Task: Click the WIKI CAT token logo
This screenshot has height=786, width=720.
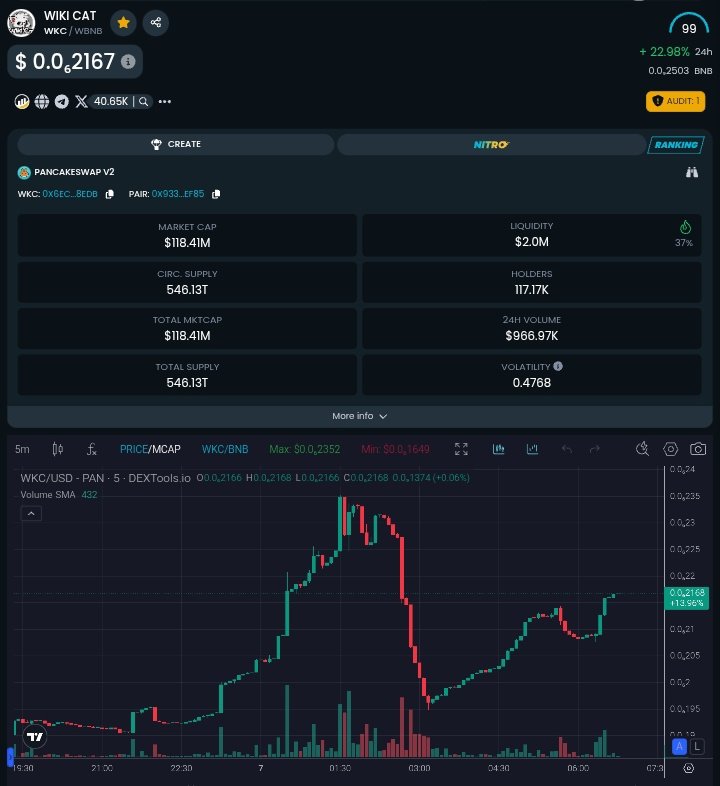Action: click(x=21, y=23)
